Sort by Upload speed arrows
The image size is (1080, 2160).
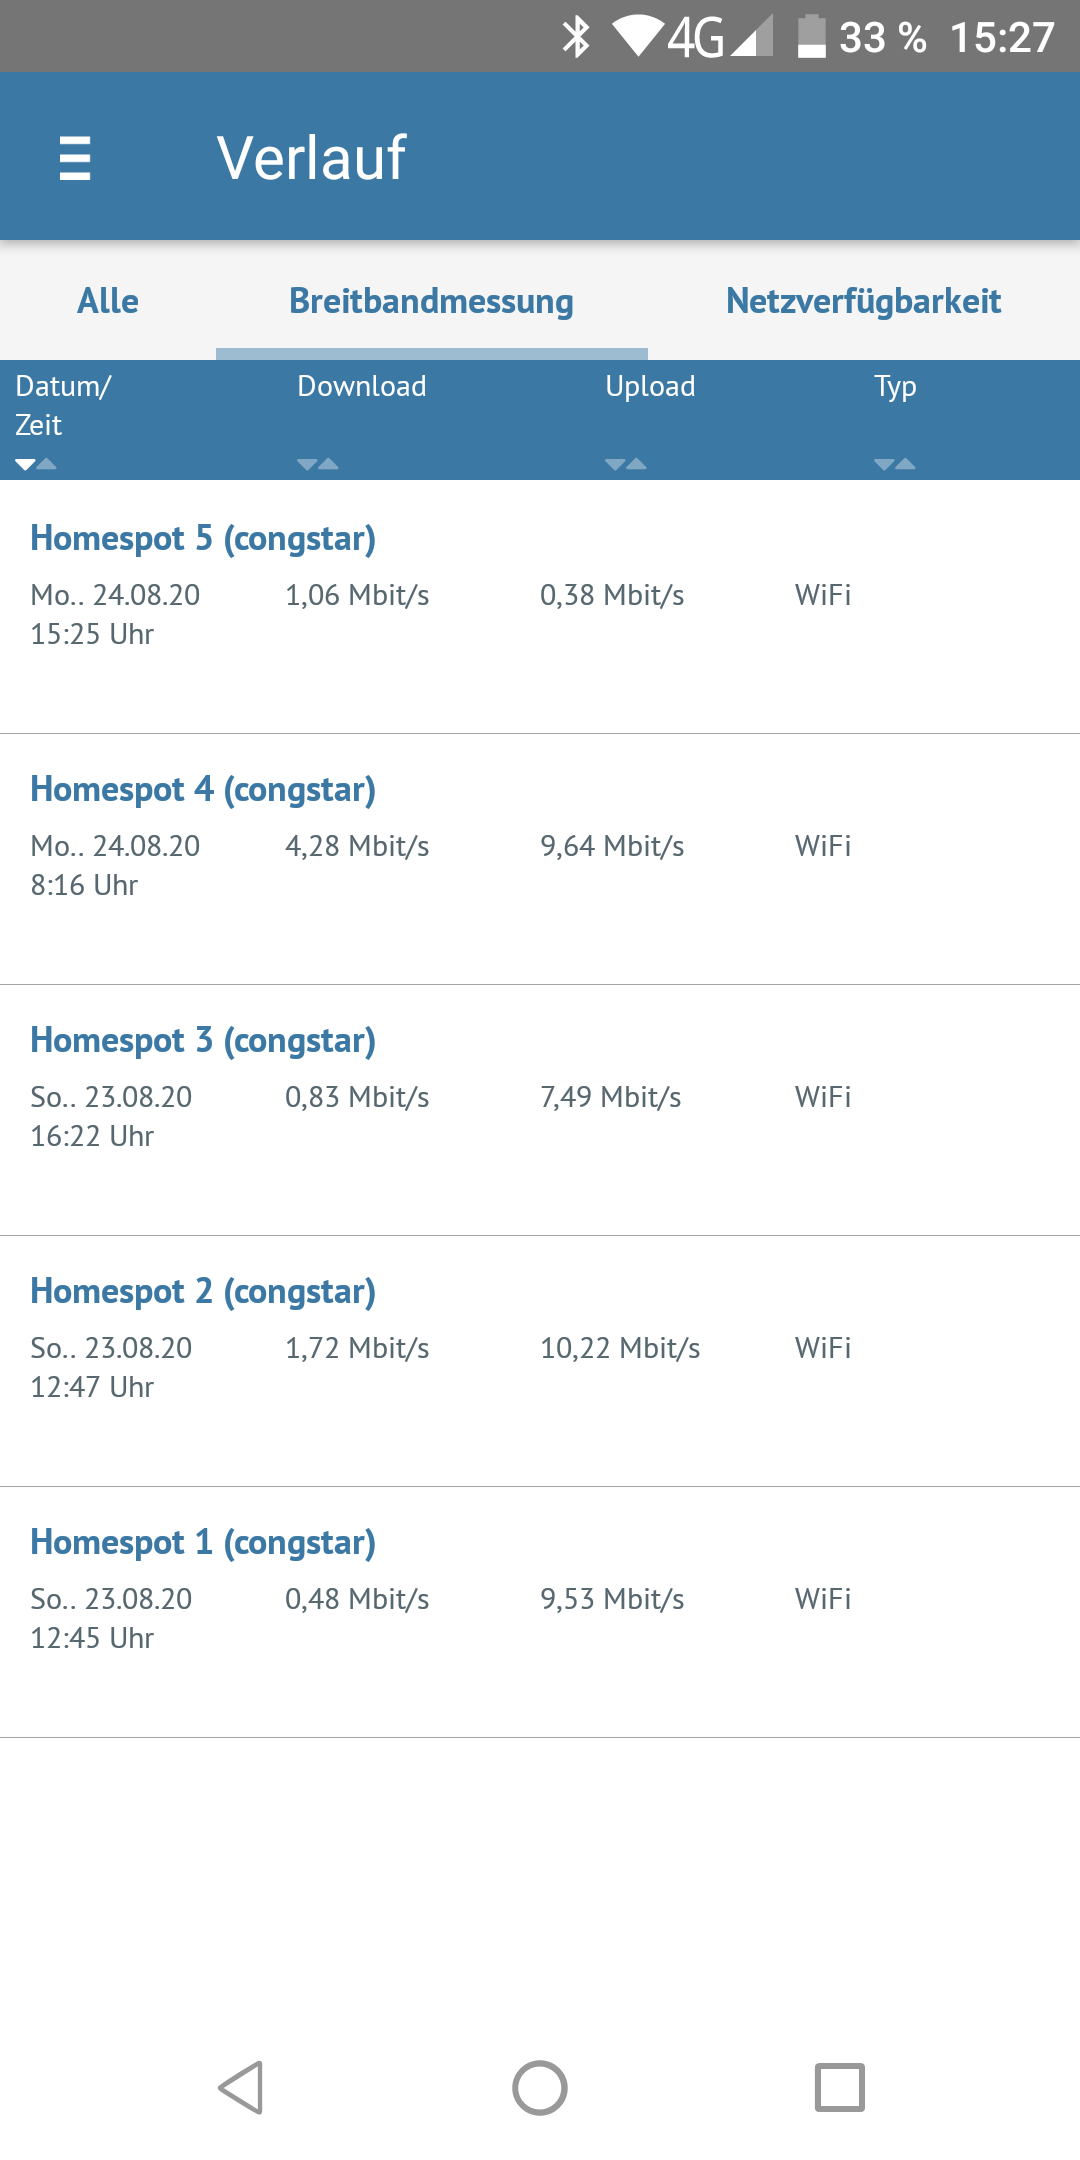626,464
